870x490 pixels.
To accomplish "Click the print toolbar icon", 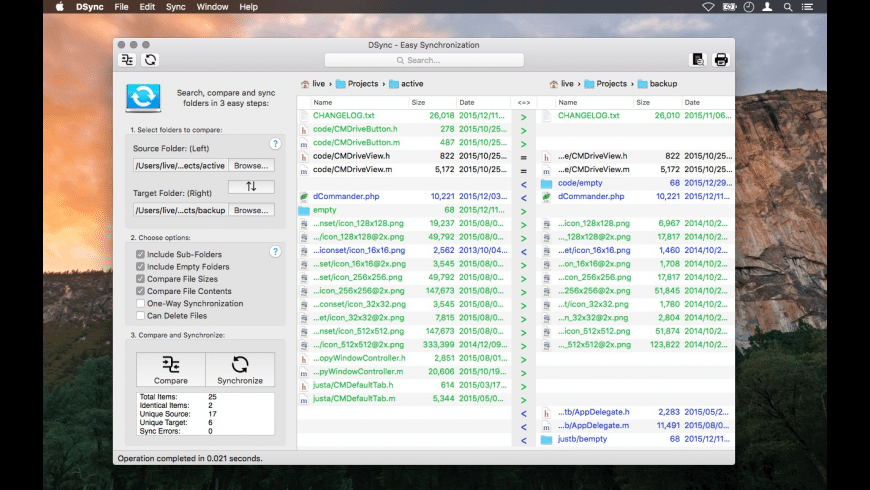I will coord(721,60).
